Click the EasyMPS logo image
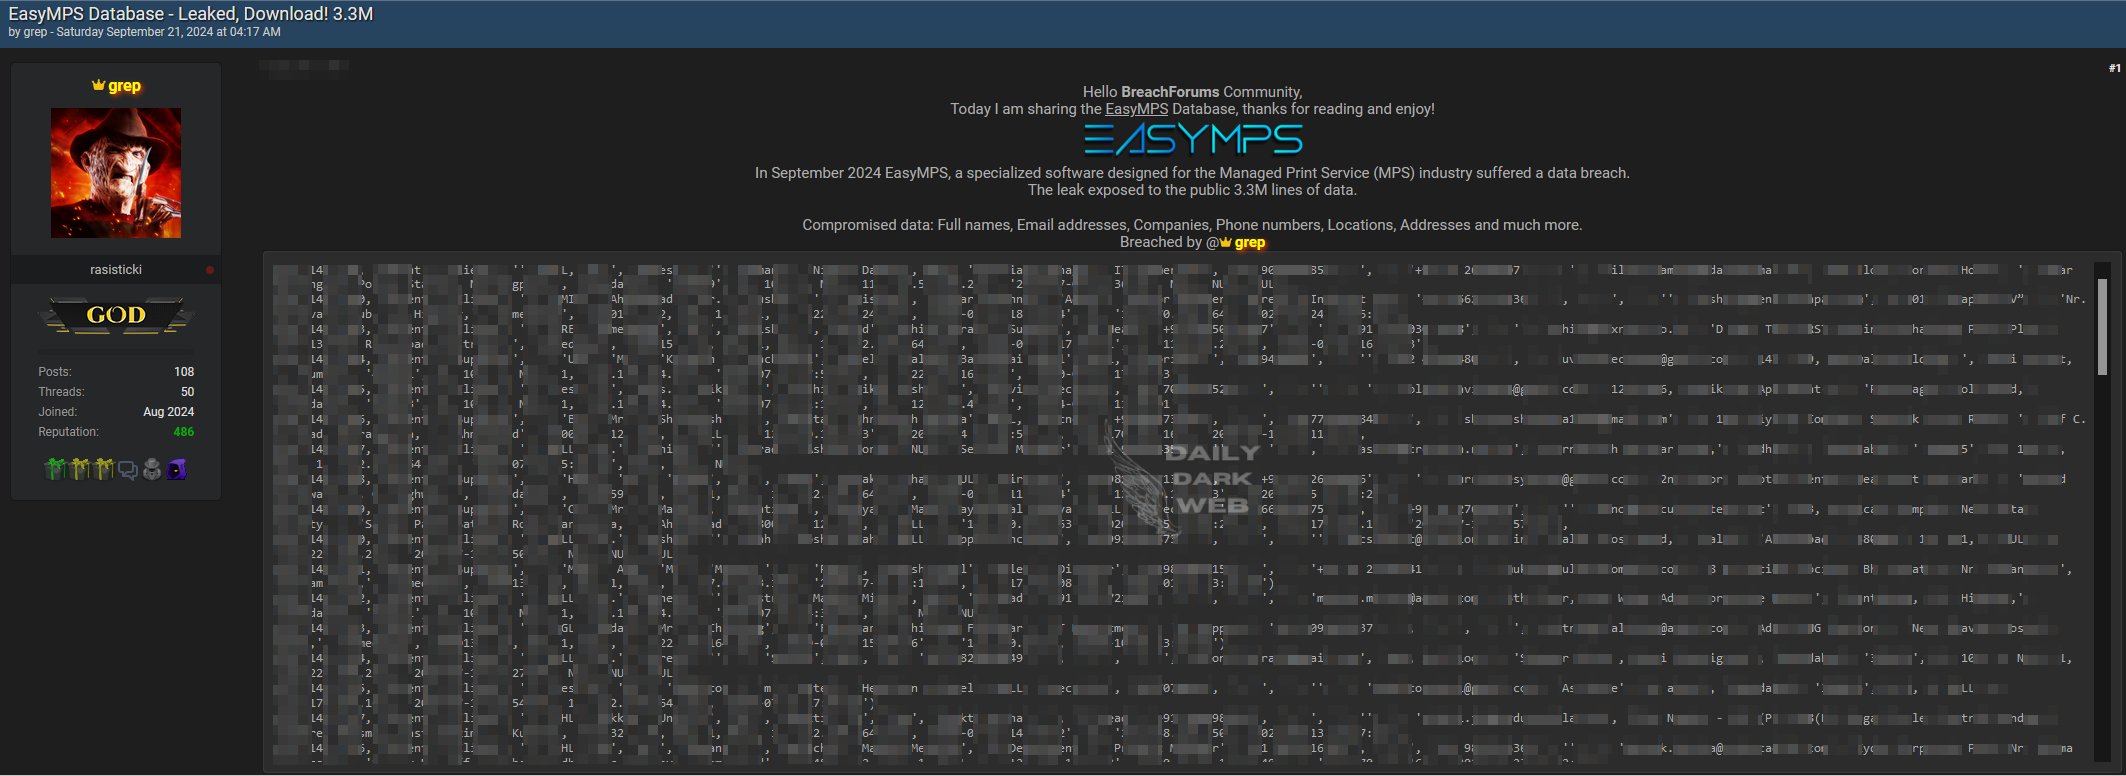 point(1192,140)
